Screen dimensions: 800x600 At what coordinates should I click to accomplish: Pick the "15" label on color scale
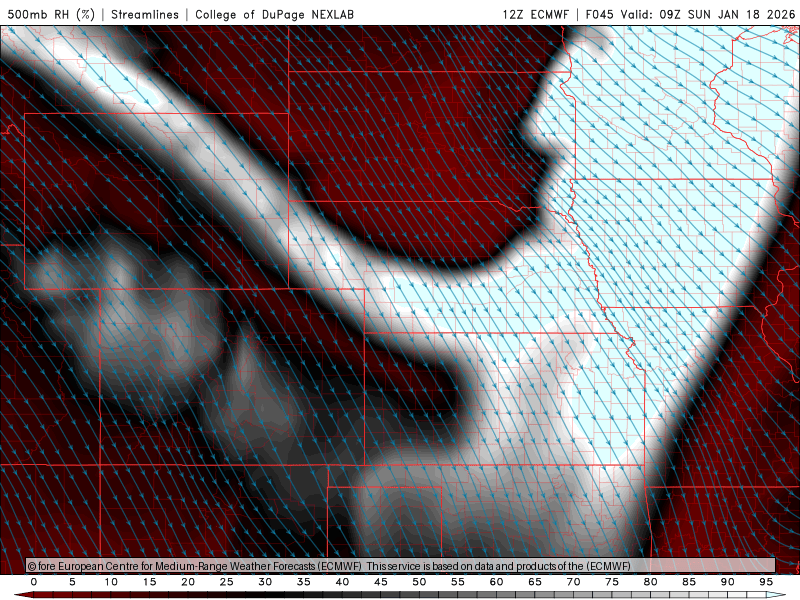[x=149, y=582]
